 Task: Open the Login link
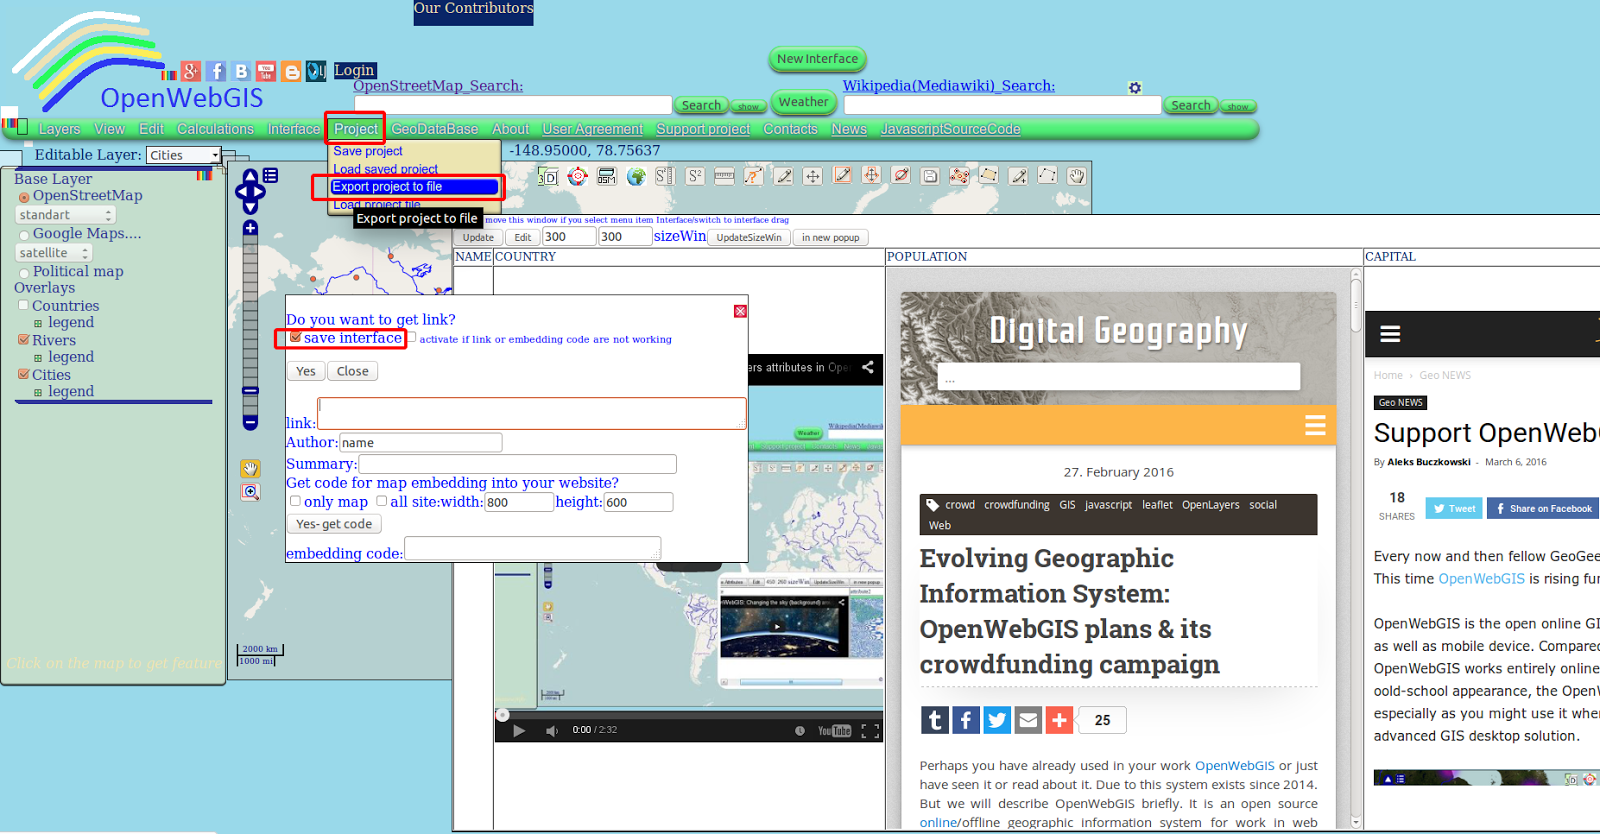[354, 70]
